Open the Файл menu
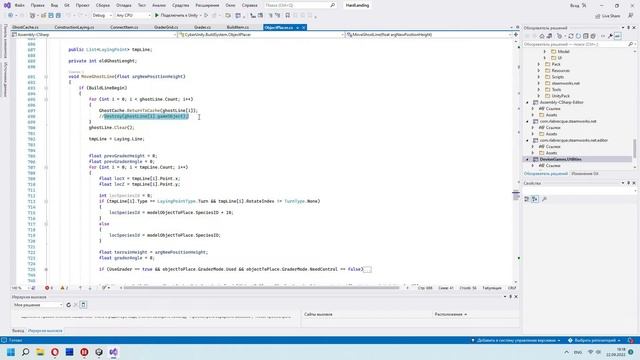Screen dimensions: 640x360 20,5
